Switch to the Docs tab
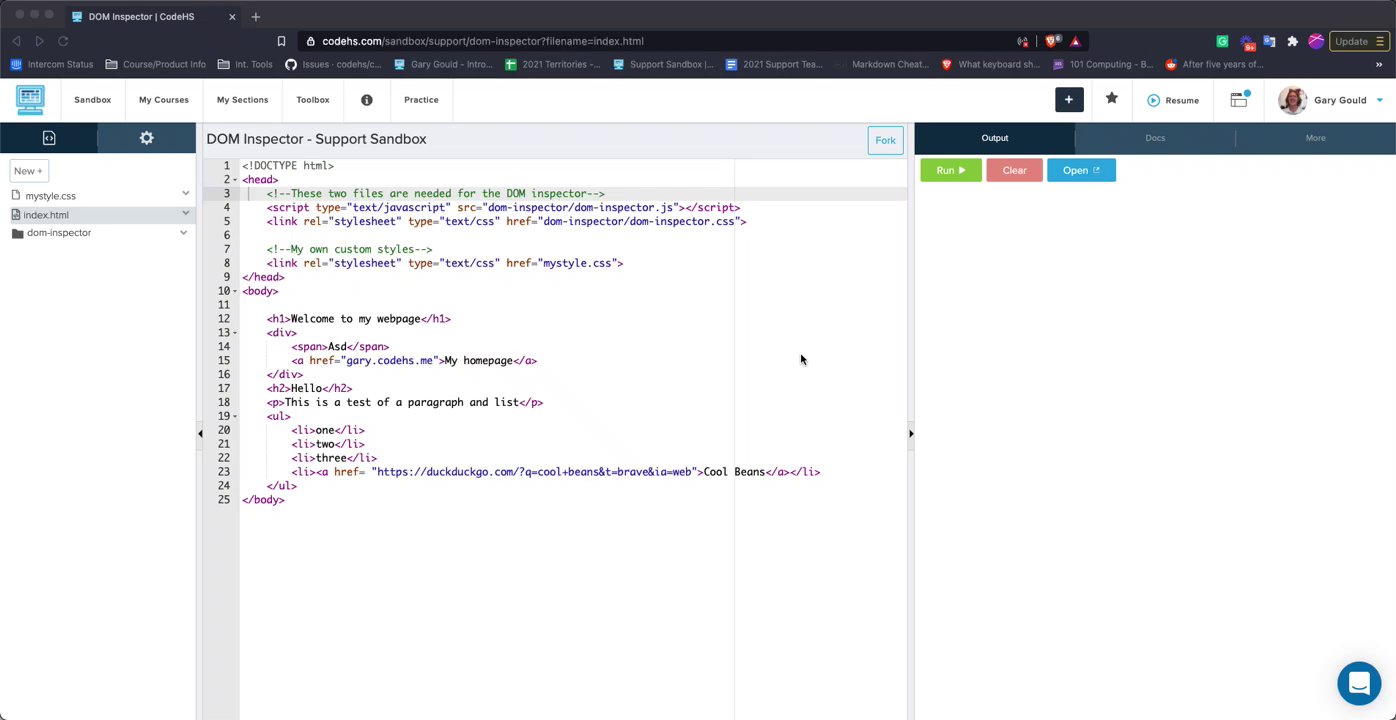Viewport: 1396px width, 720px height. pos(1155,138)
